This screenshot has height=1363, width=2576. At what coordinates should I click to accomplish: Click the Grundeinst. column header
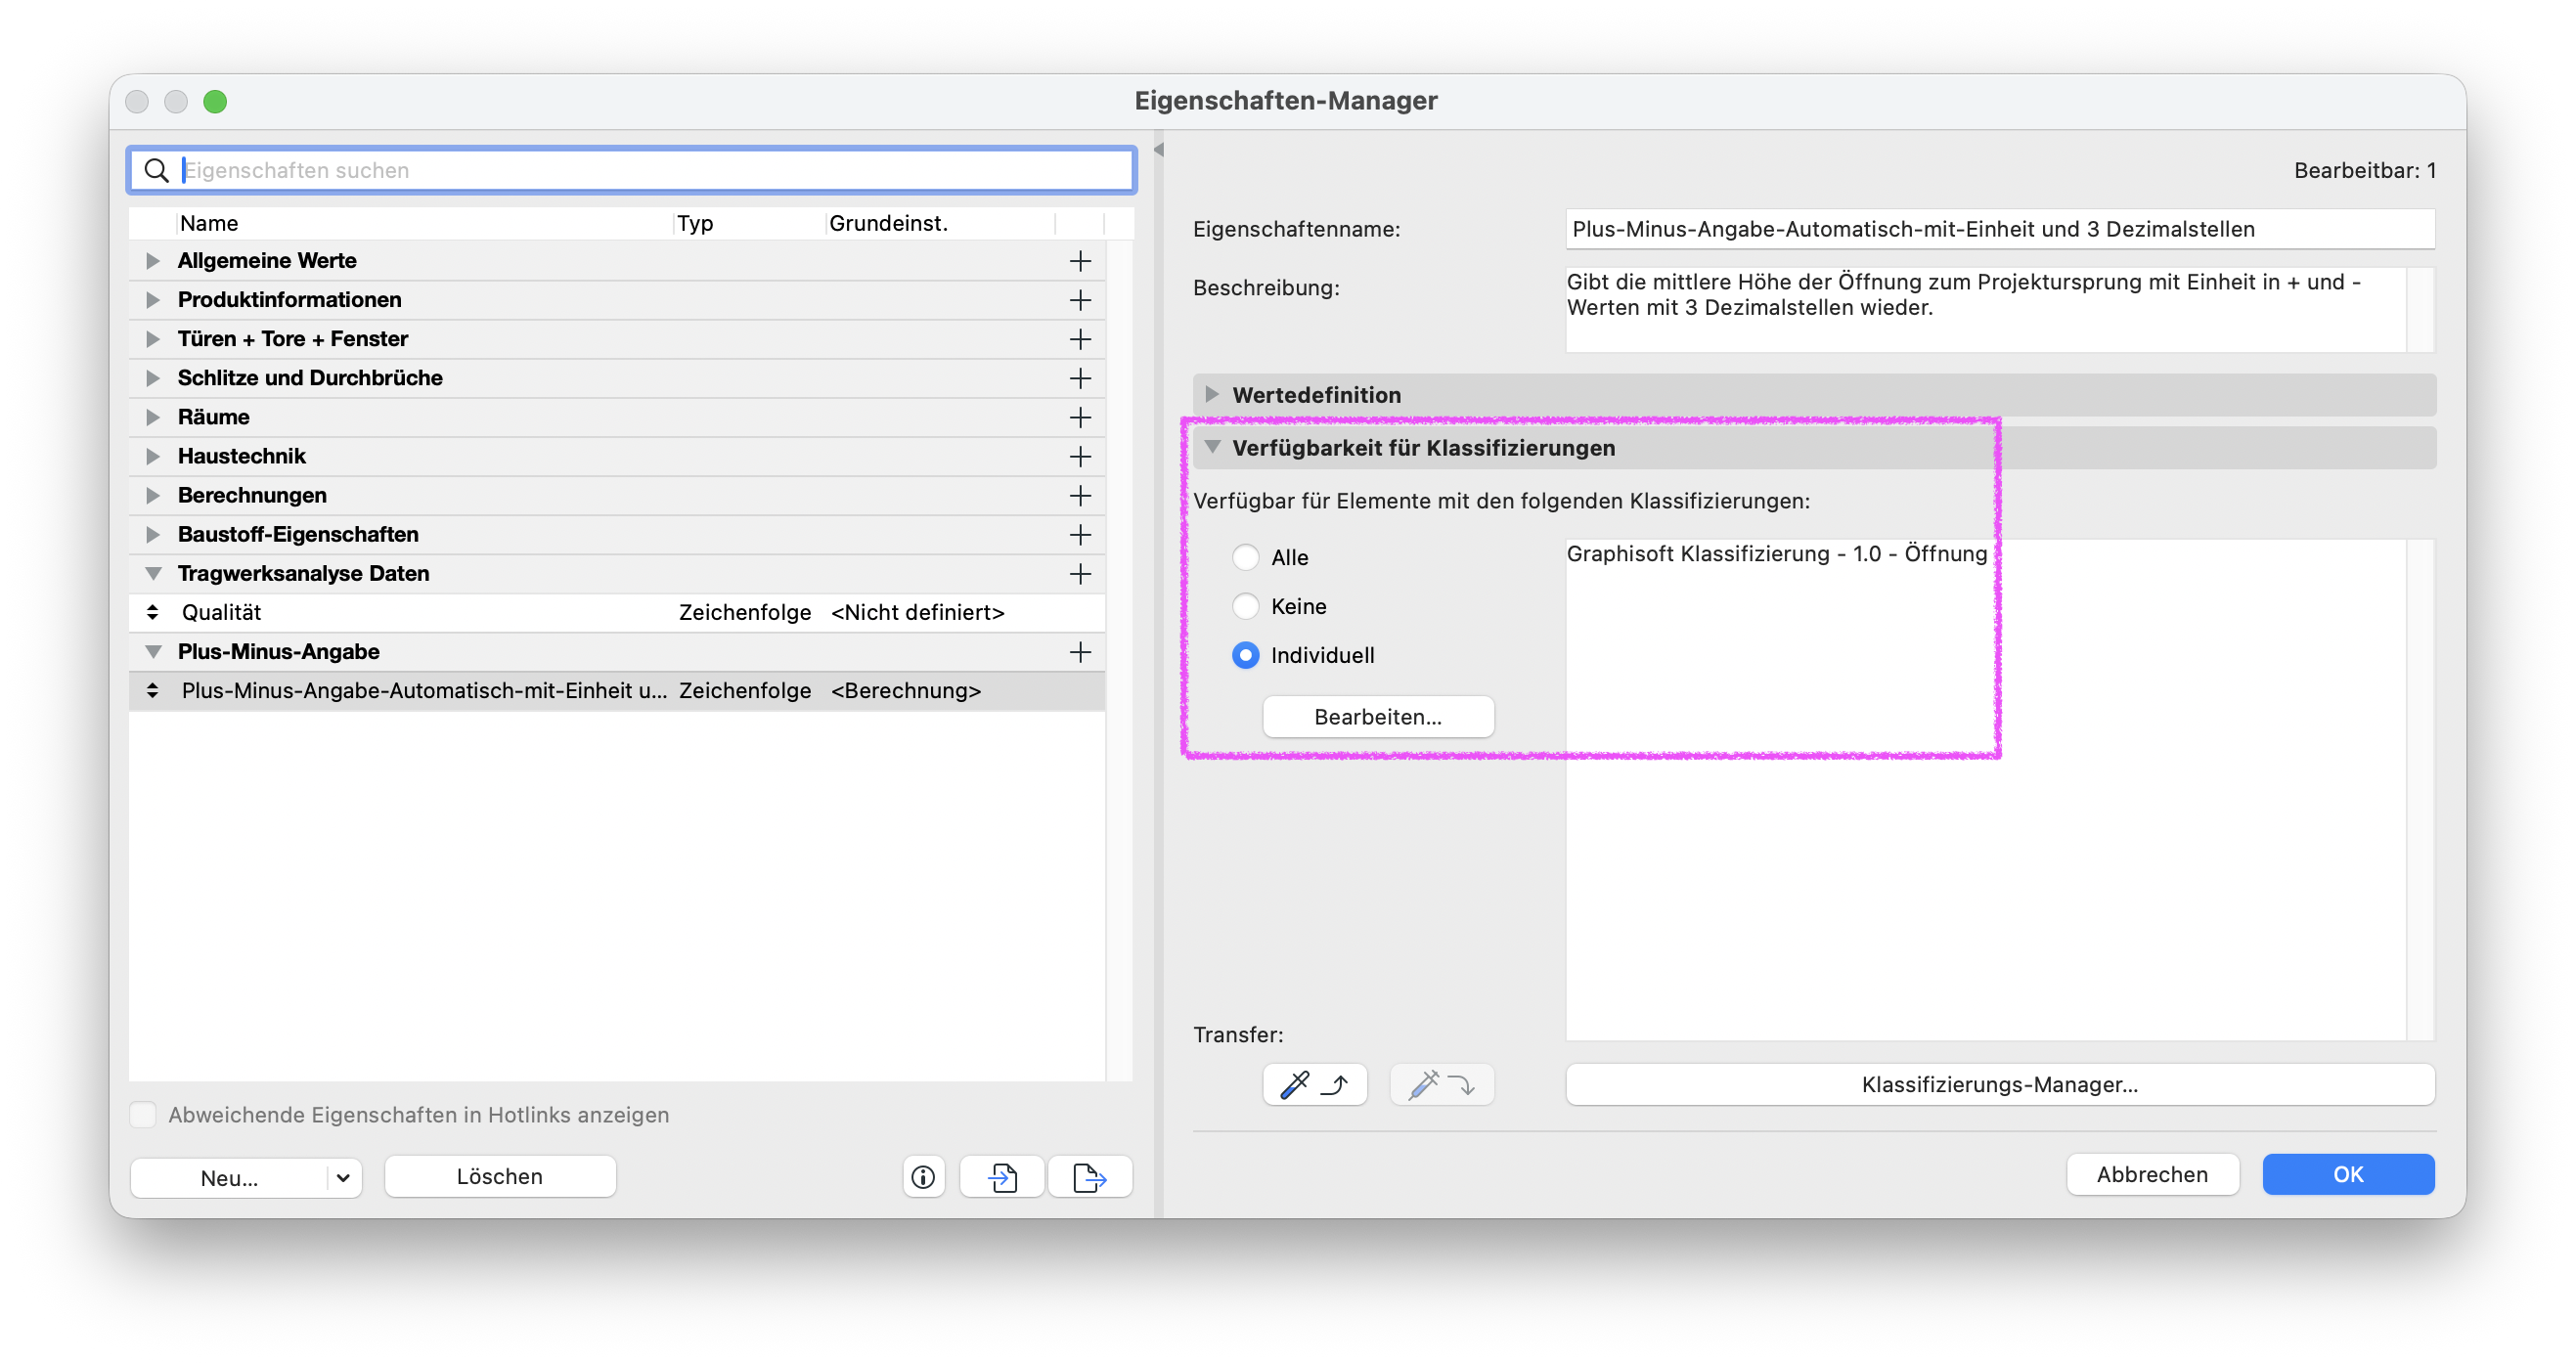click(x=940, y=223)
